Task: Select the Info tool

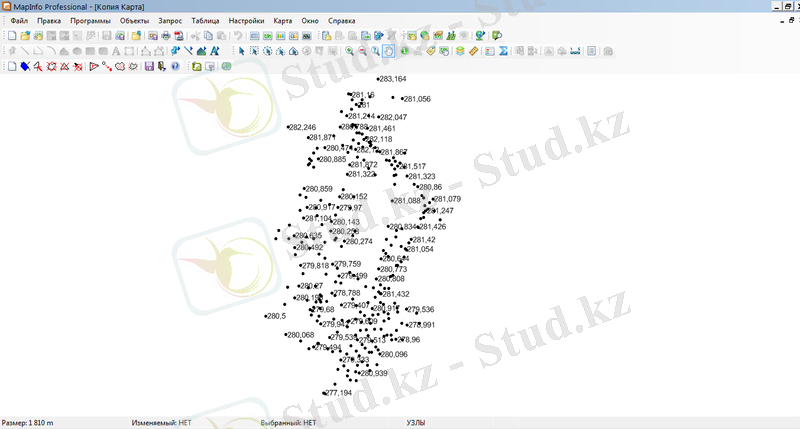Action: pos(405,51)
